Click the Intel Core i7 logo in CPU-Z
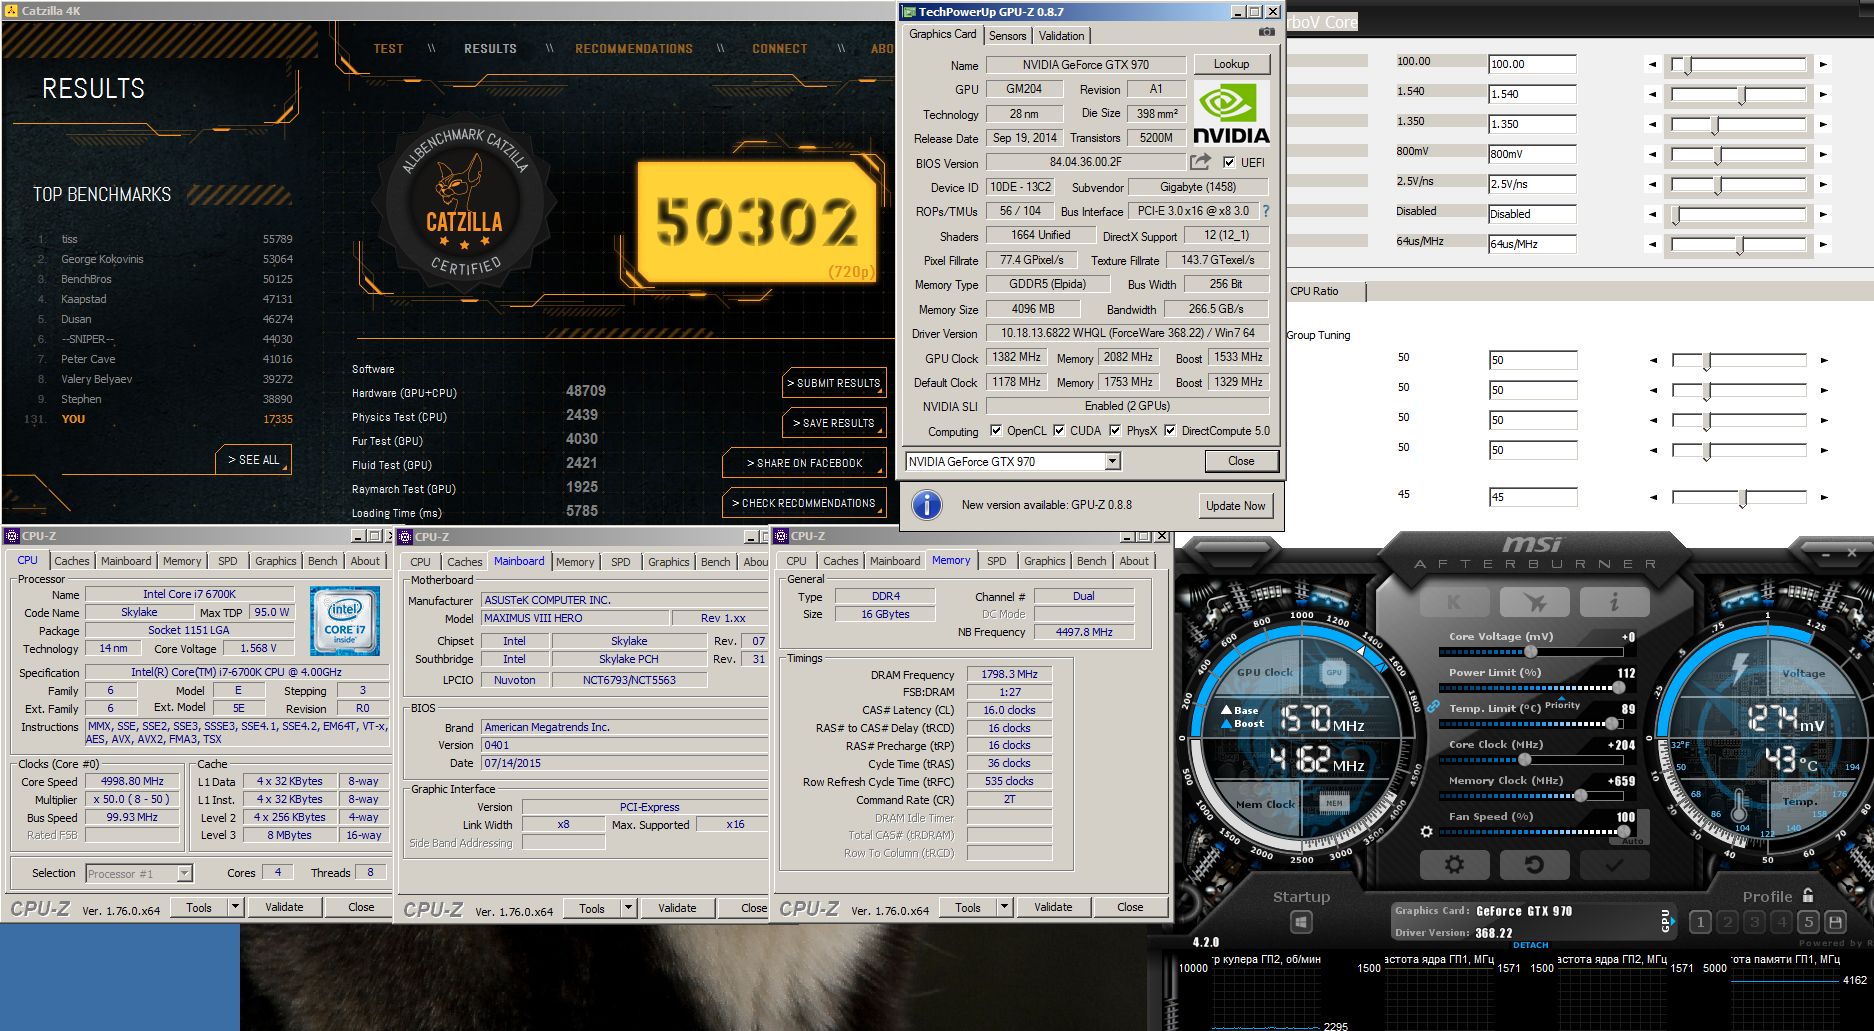This screenshot has width=1874, height=1031. (345, 621)
